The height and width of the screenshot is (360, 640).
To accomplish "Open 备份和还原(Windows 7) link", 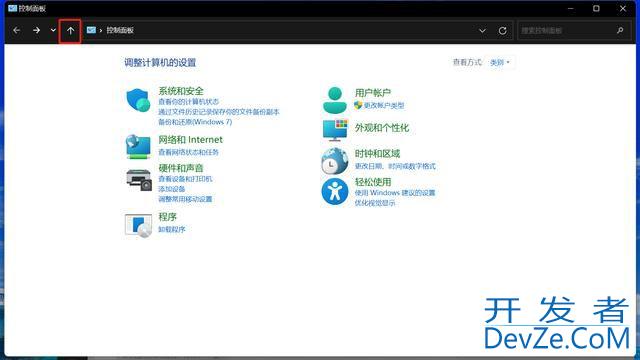I will pos(195,122).
